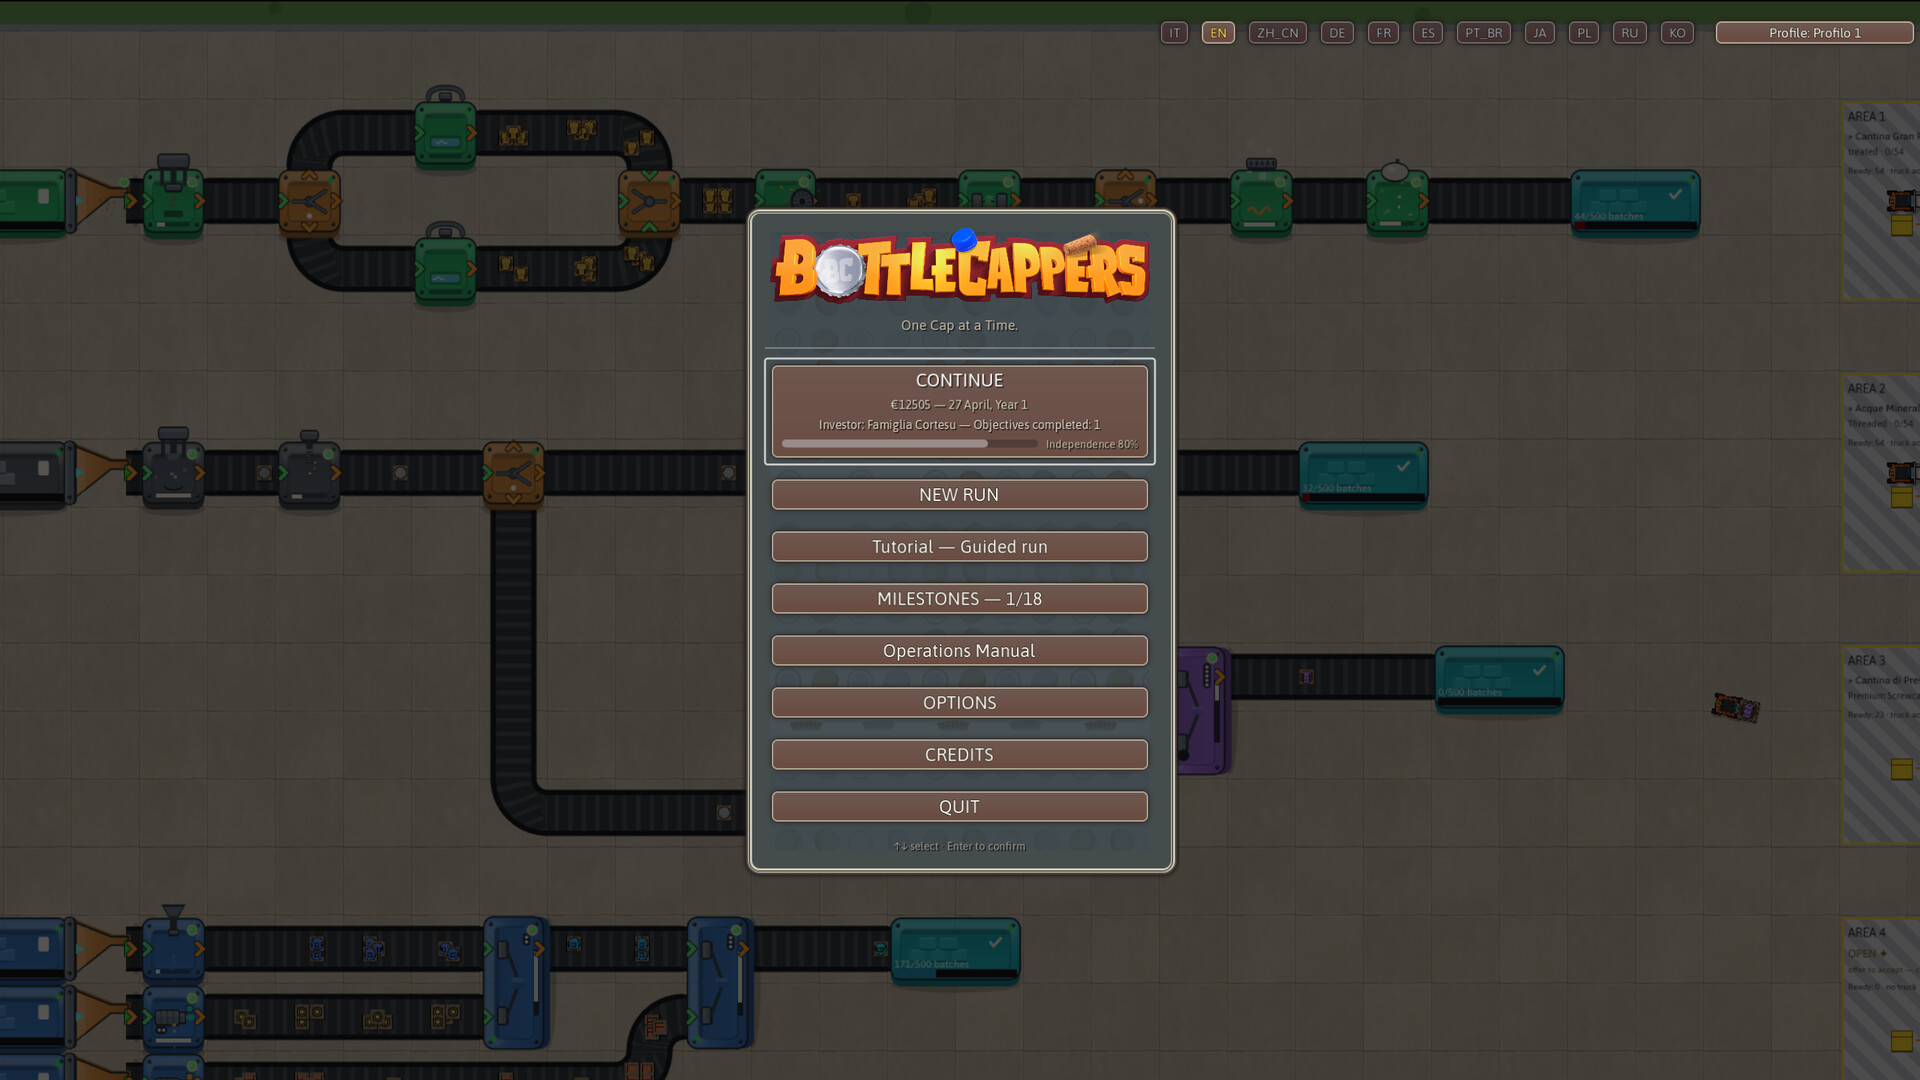Open MILESTONES — 1/18
Image resolution: width=1920 pixels, height=1080 pixels.
(959, 599)
